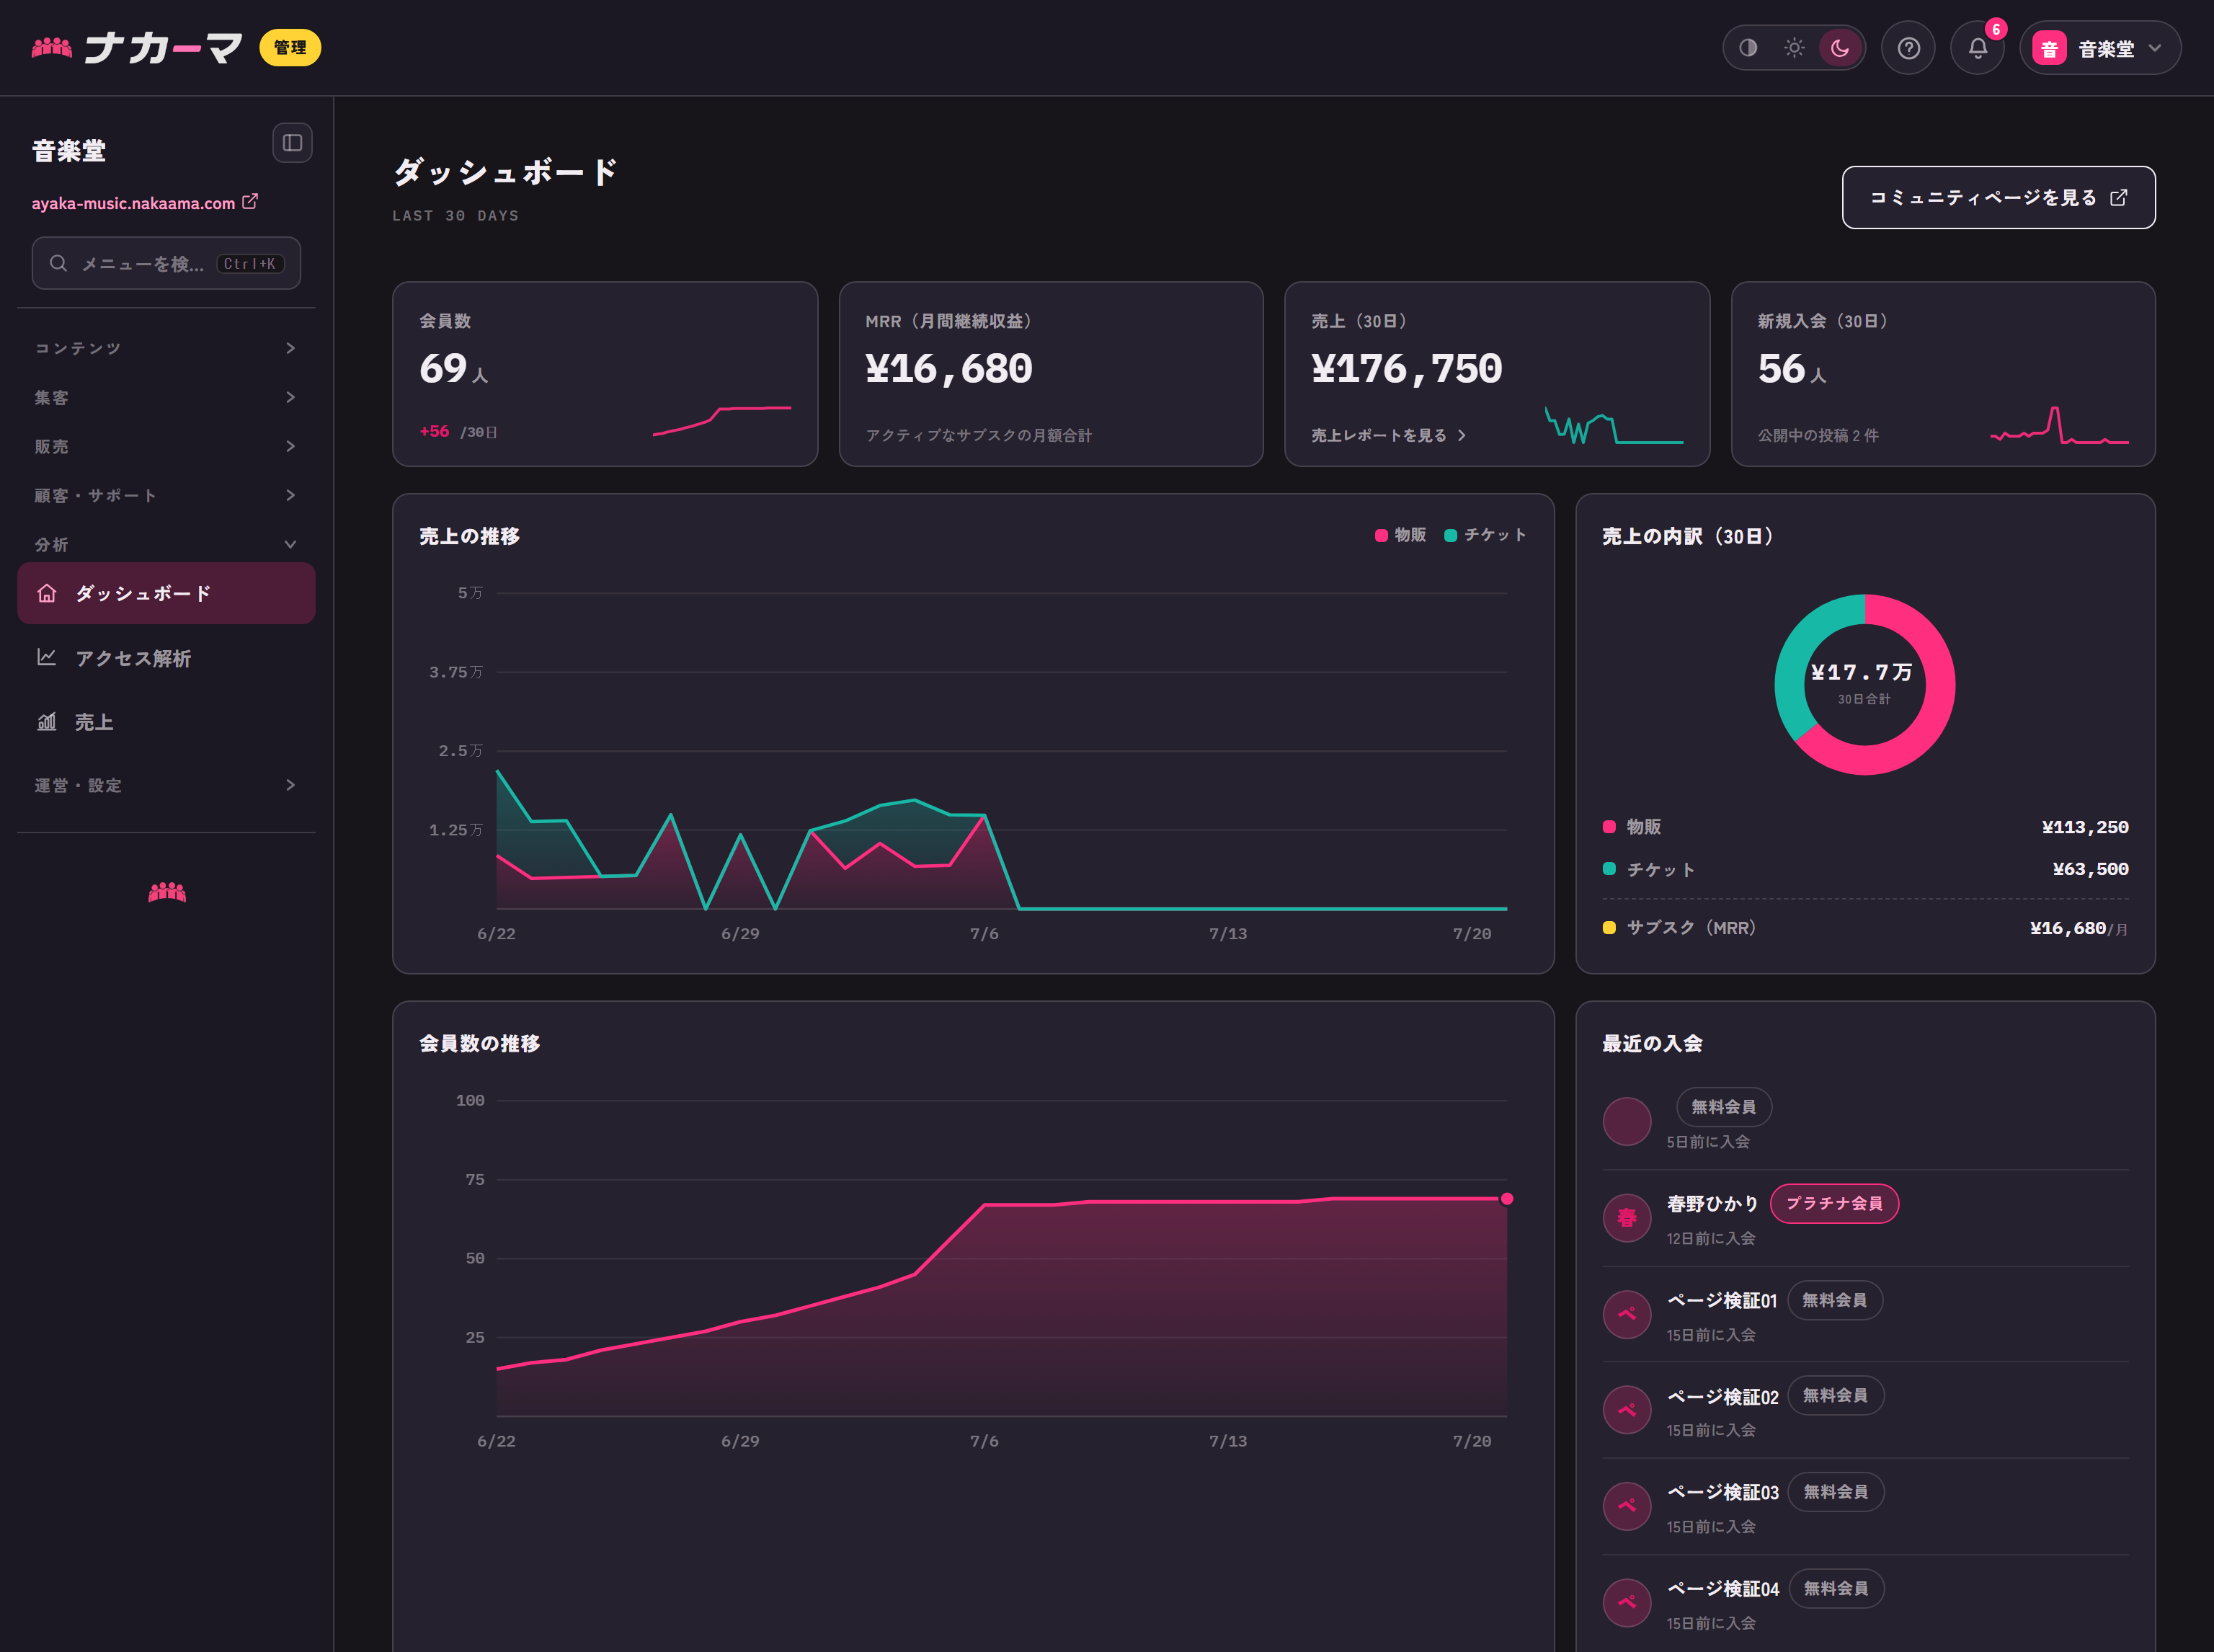Click the サブスク (MRR) row label
The image size is (2214, 1652).
click(1691, 928)
